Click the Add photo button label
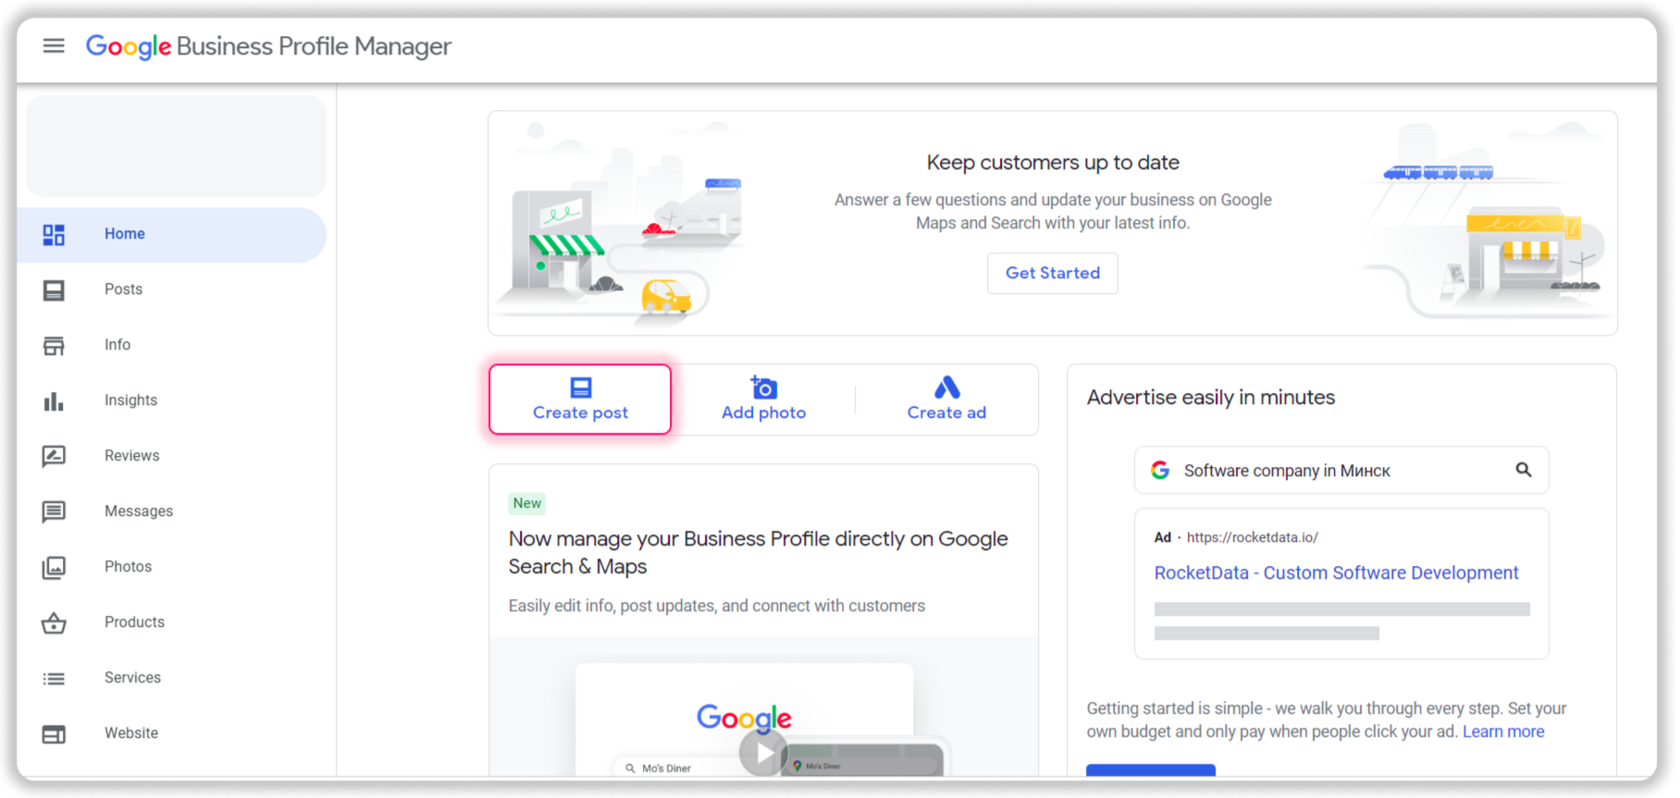1680x798 pixels. (764, 413)
